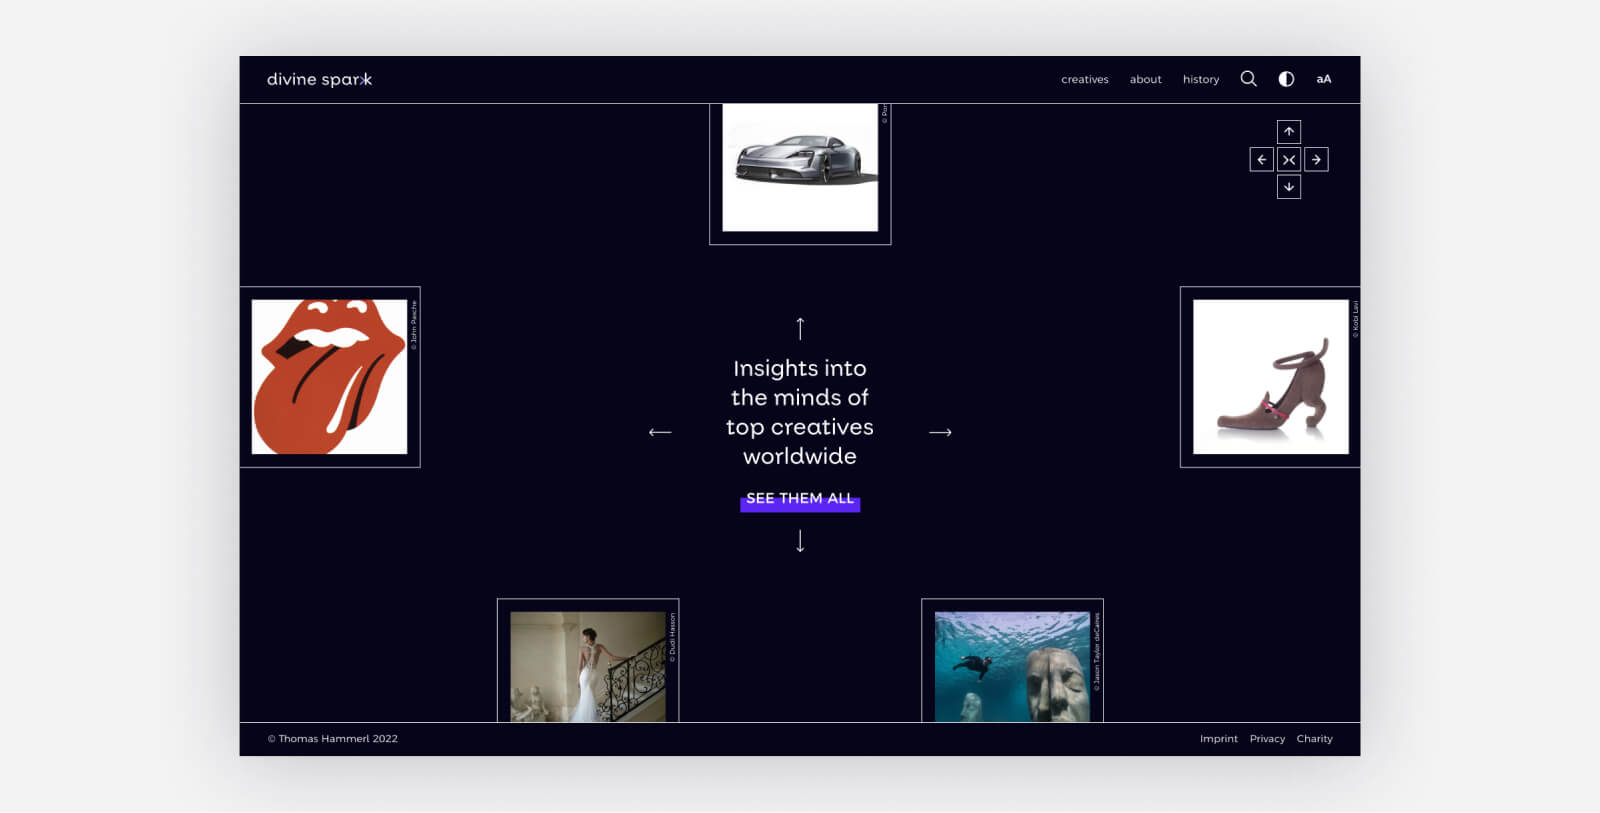The height and width of the screenshot is (813, 1600).
Task: Open the Privacy footer link
Action: [x=1267, y=739]
